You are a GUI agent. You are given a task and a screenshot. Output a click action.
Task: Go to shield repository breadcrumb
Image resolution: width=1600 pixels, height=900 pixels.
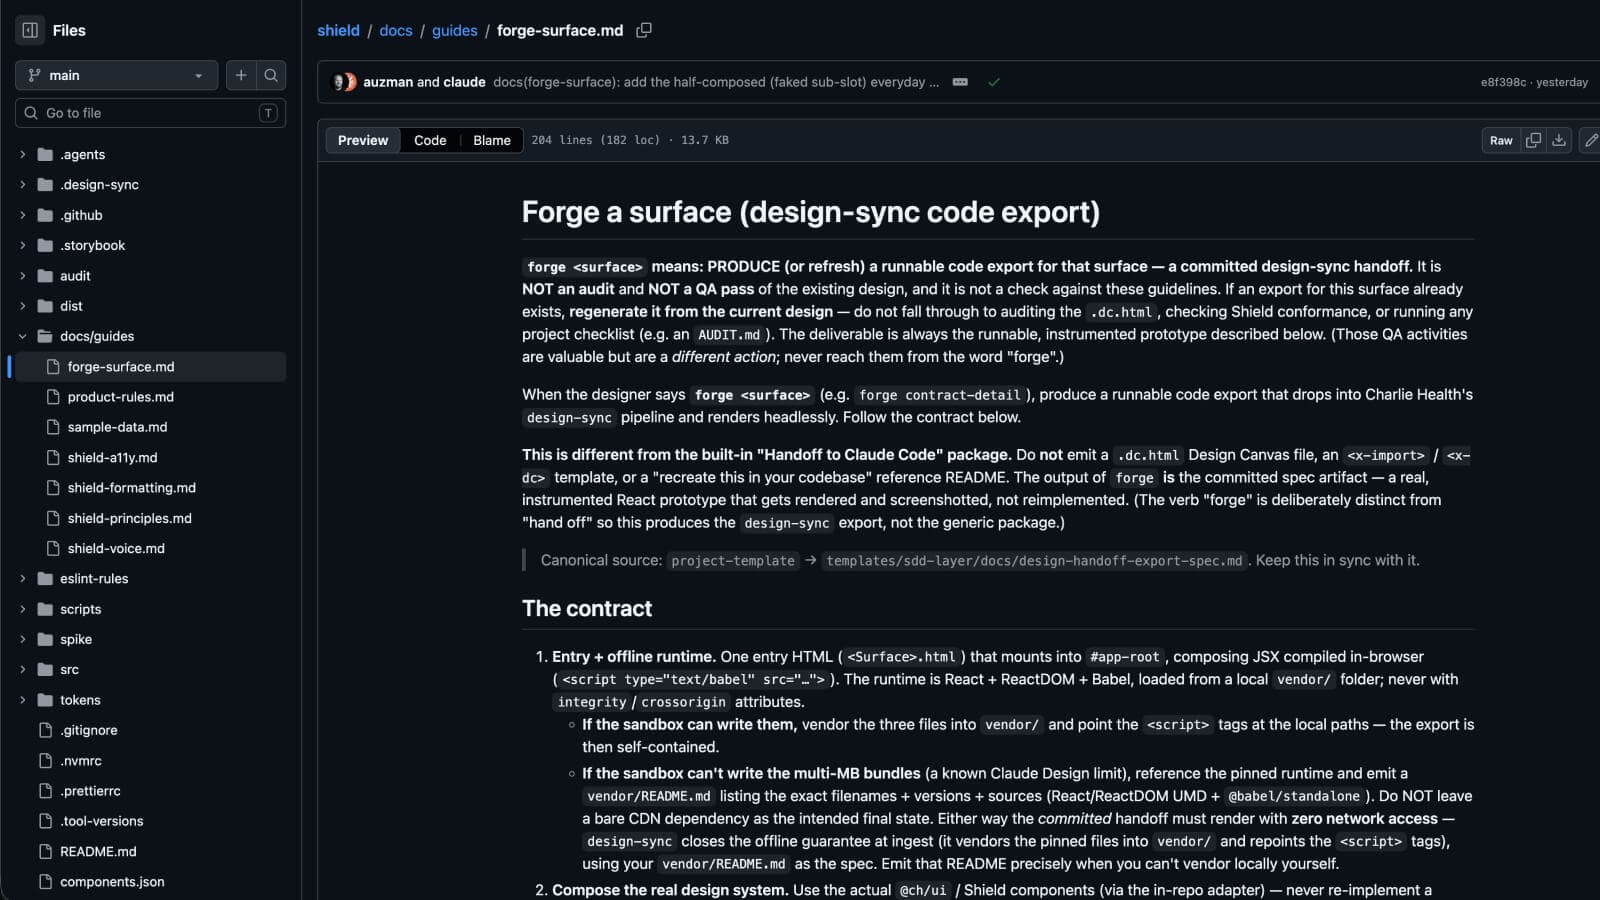pyautogui.click(x=338, y=30)
